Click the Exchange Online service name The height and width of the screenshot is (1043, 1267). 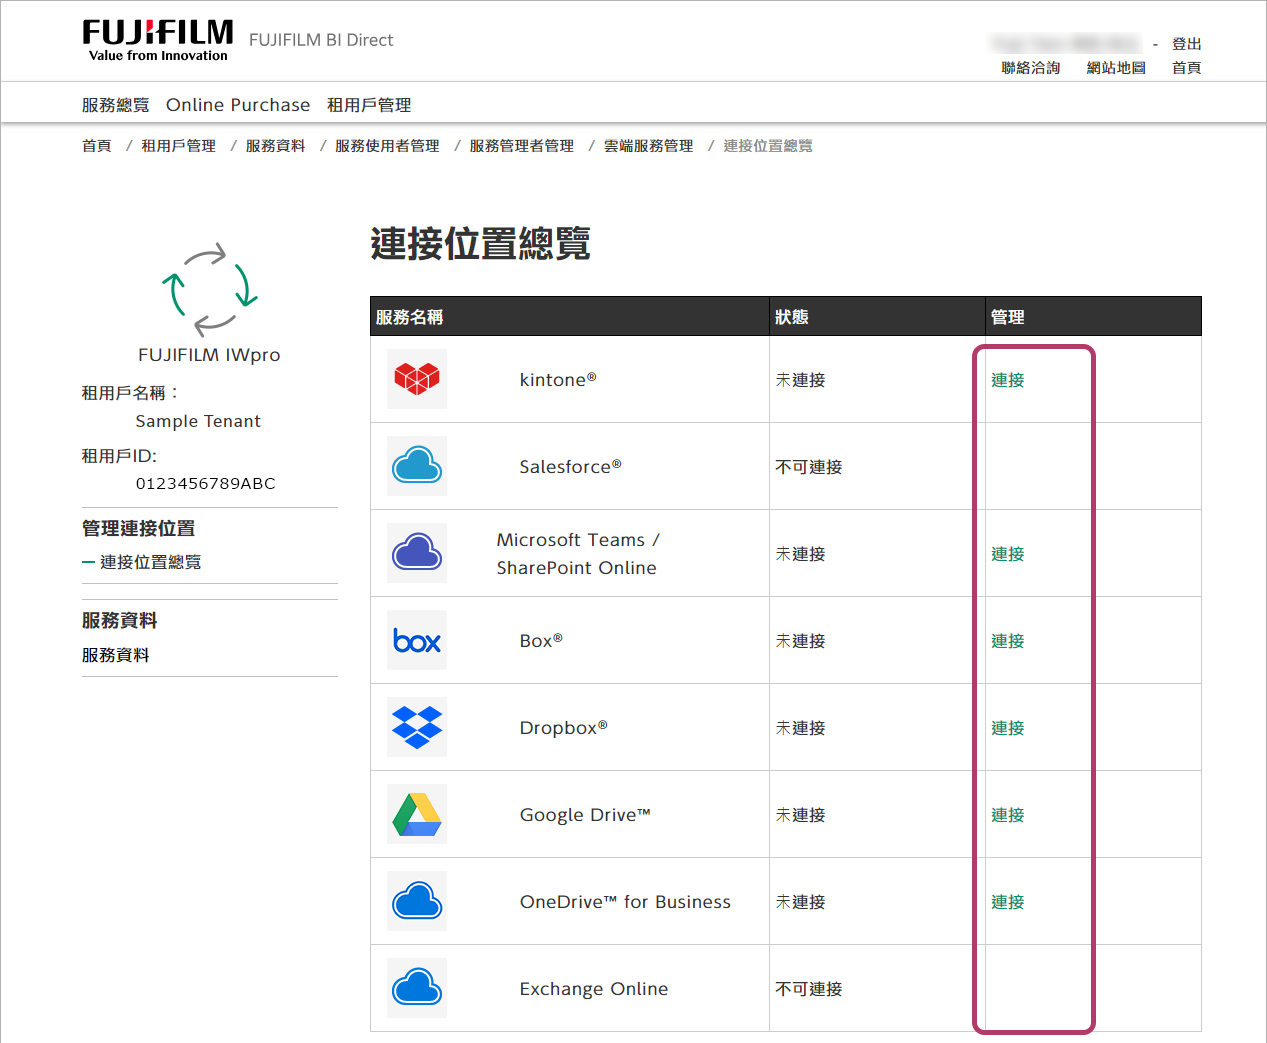click(594, 989)
